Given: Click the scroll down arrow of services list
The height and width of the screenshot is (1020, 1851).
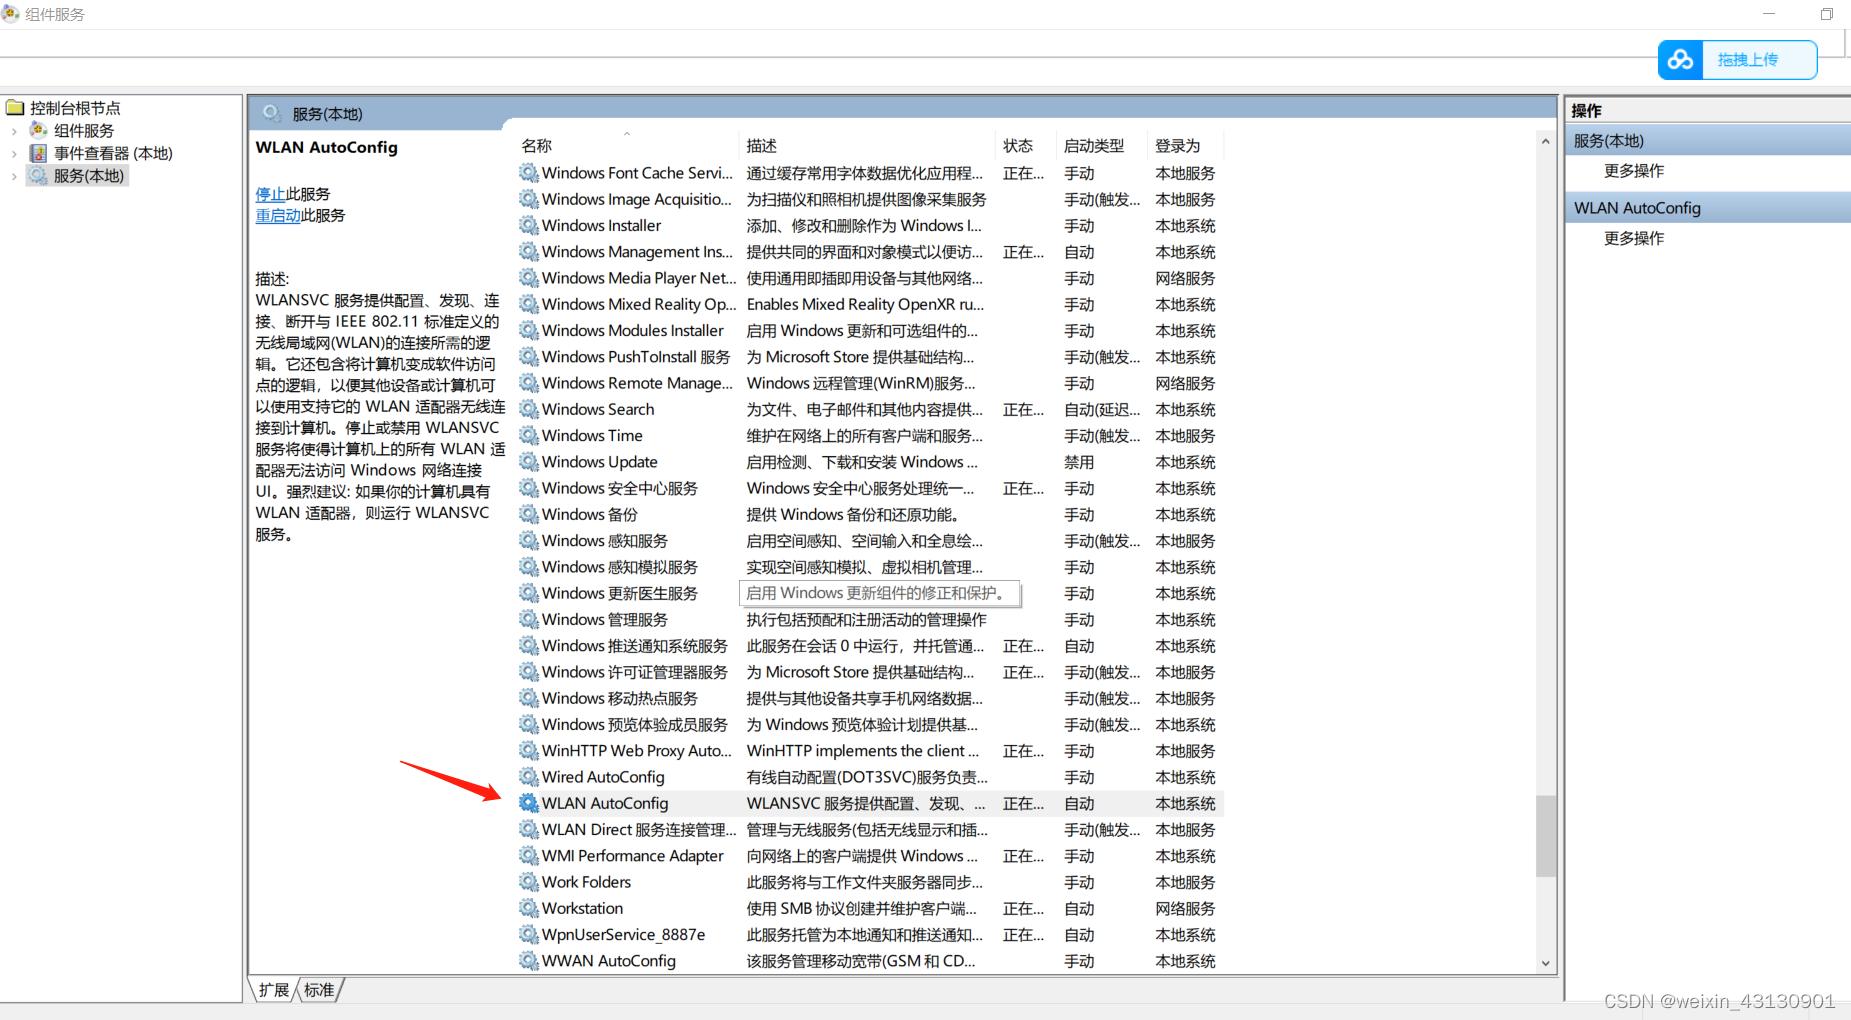Looking at the screenshot, I should [x=1546, y=964].
